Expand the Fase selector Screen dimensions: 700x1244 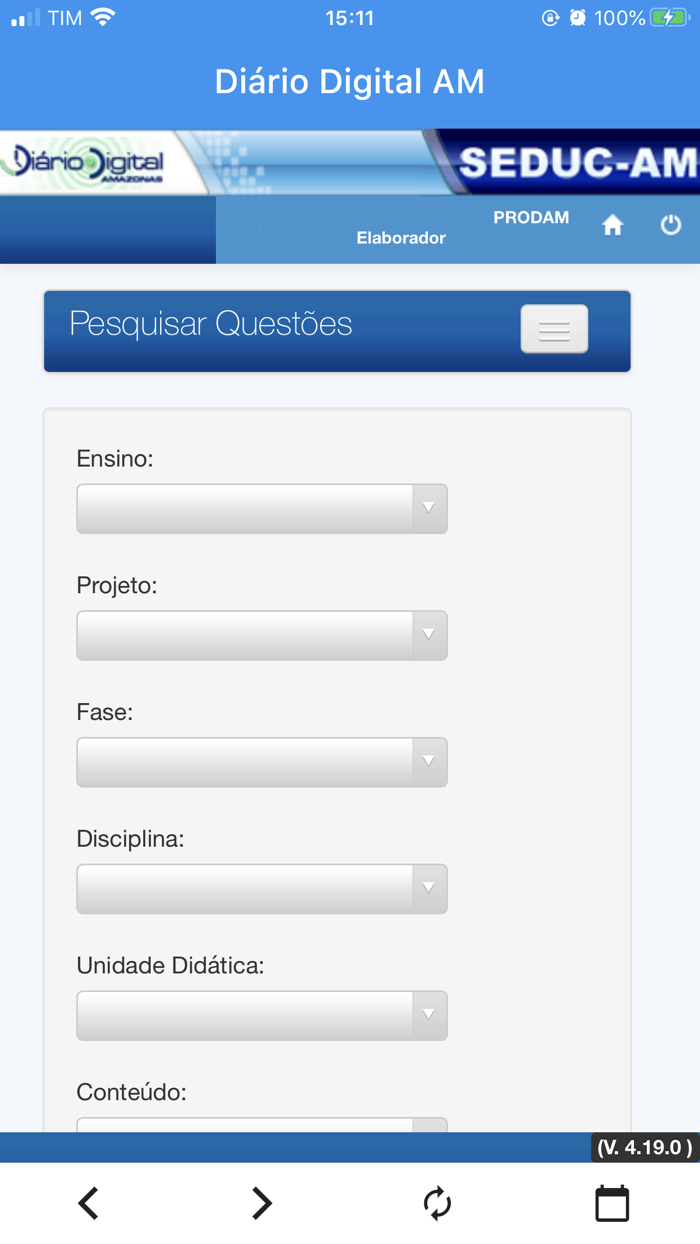click(x=262, y=762)
